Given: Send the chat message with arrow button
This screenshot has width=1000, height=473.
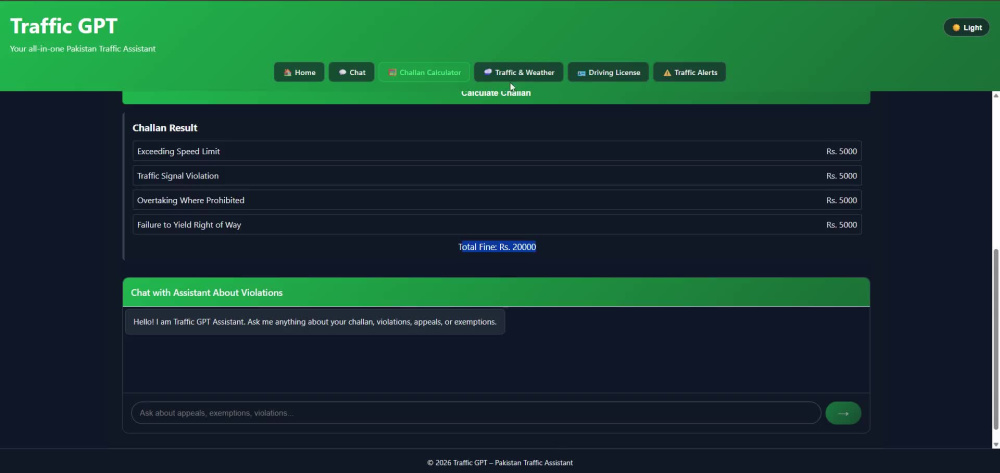Looking at the screenshot, I should pos(843,413).
